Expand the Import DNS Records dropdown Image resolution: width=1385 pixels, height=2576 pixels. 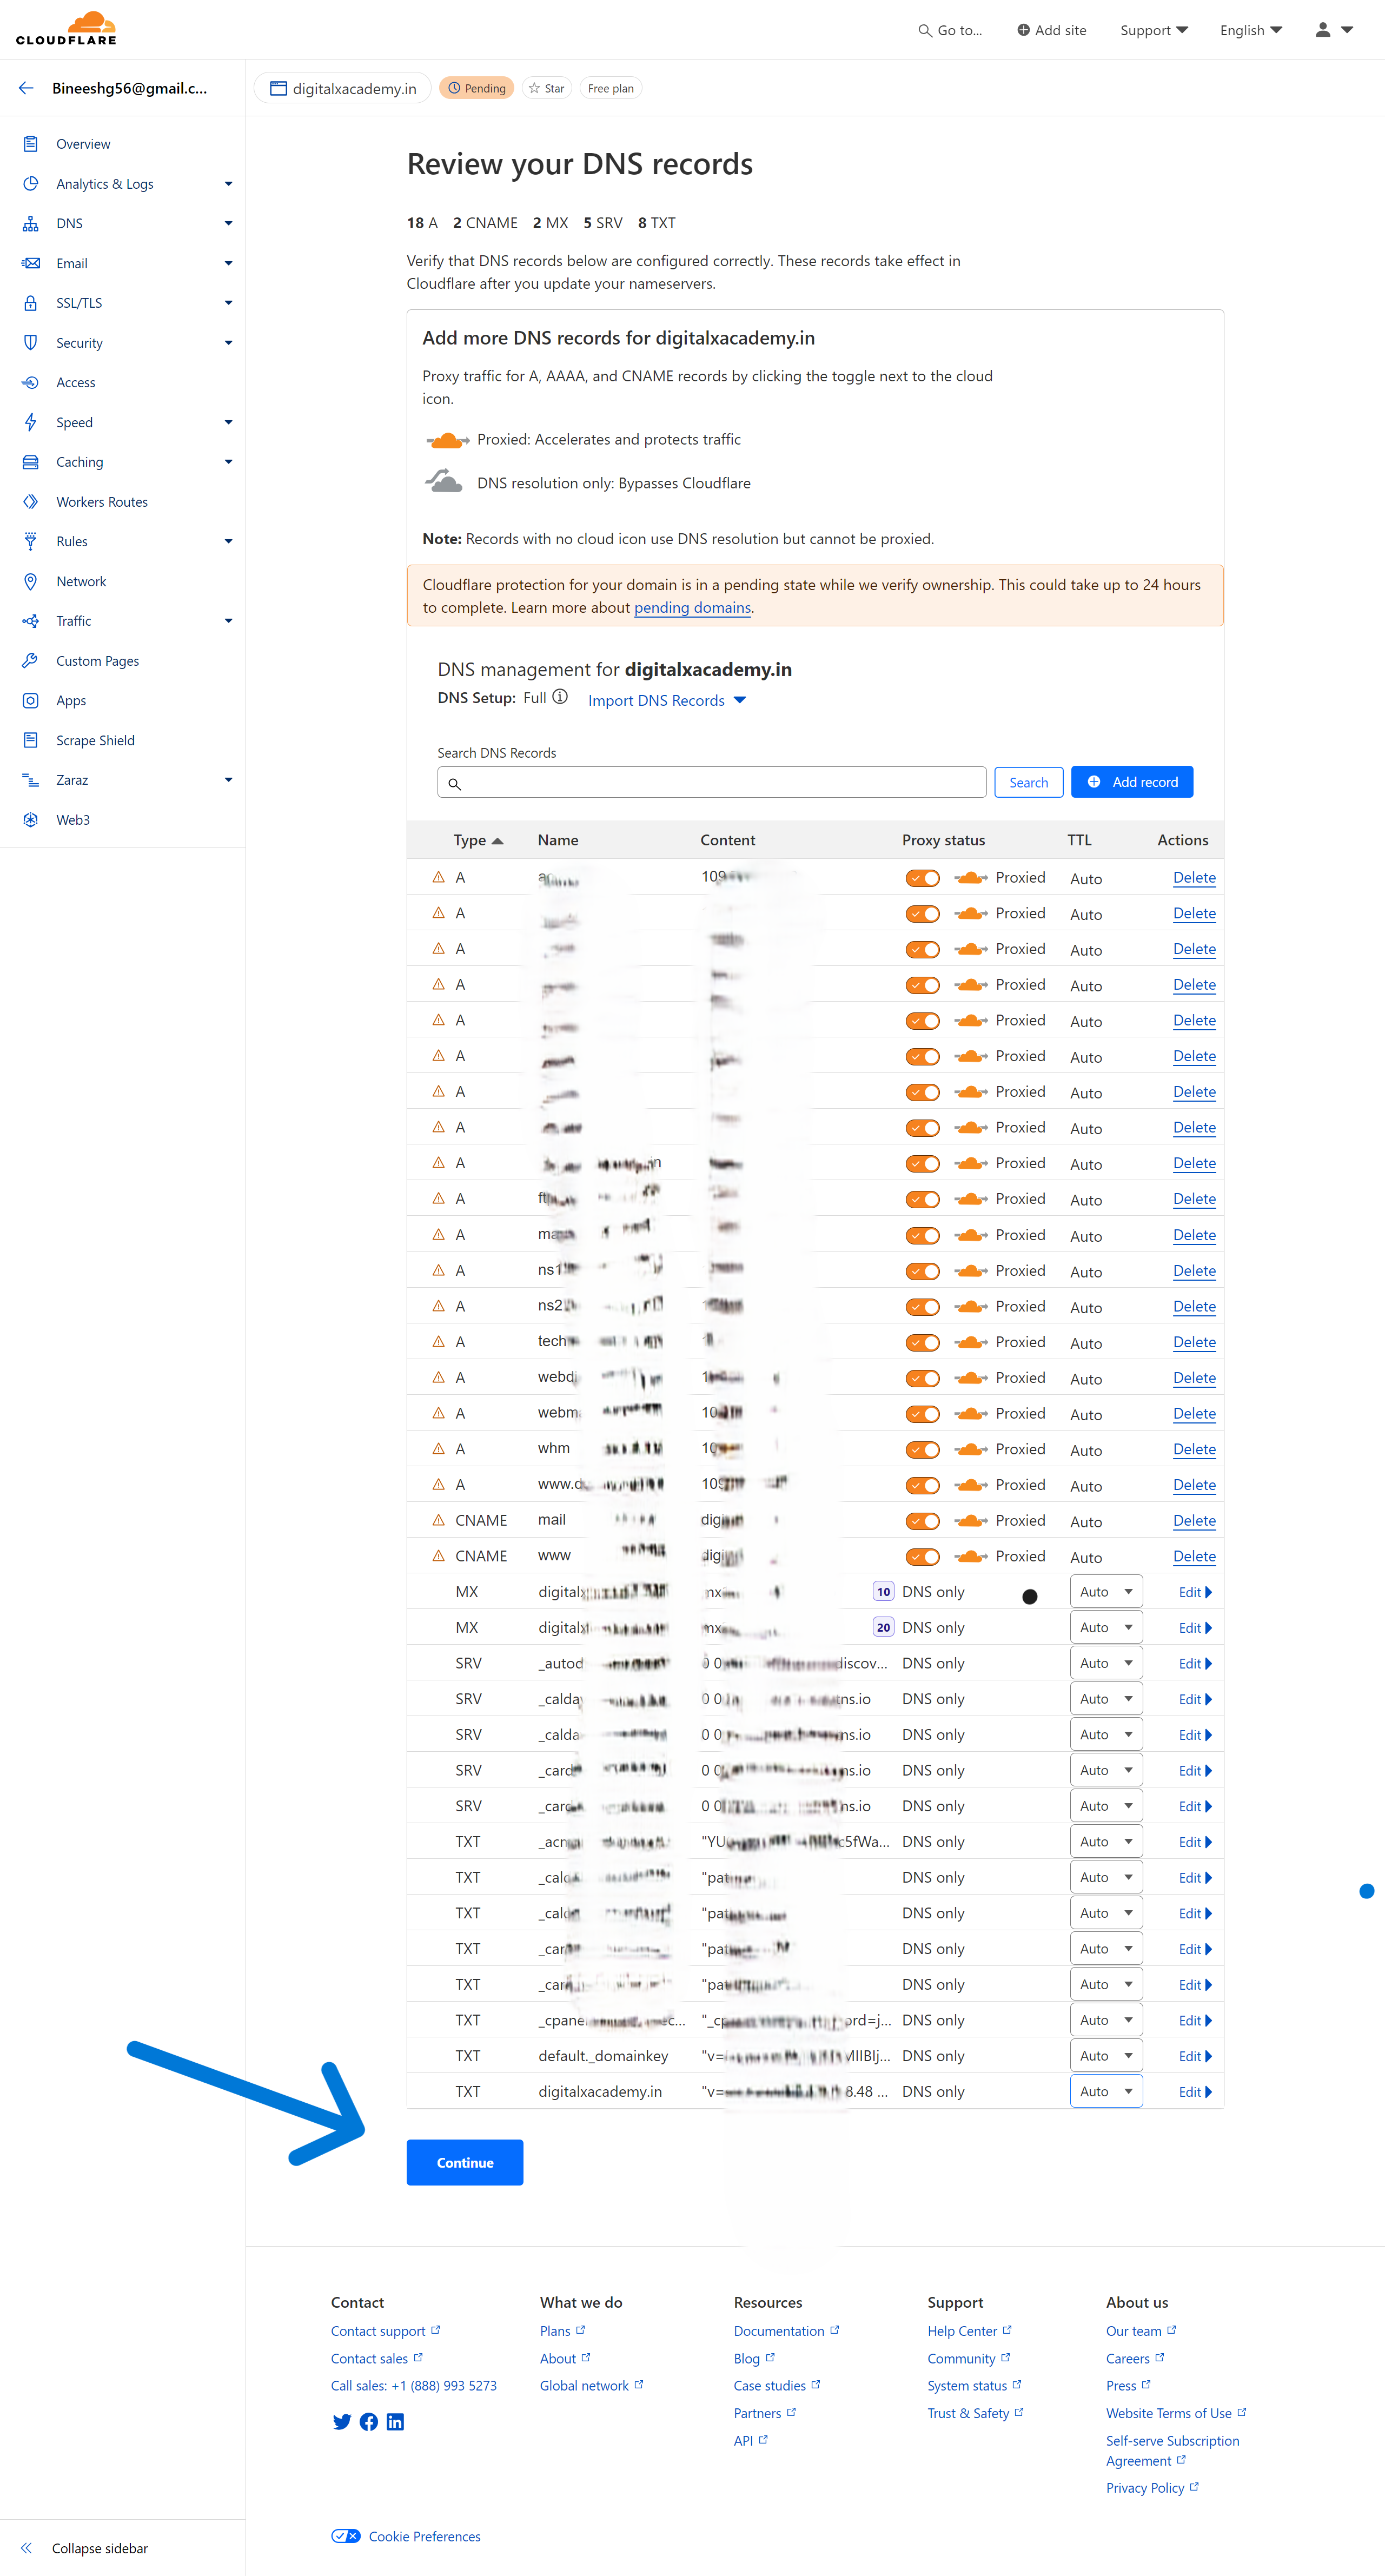(667, 700)
